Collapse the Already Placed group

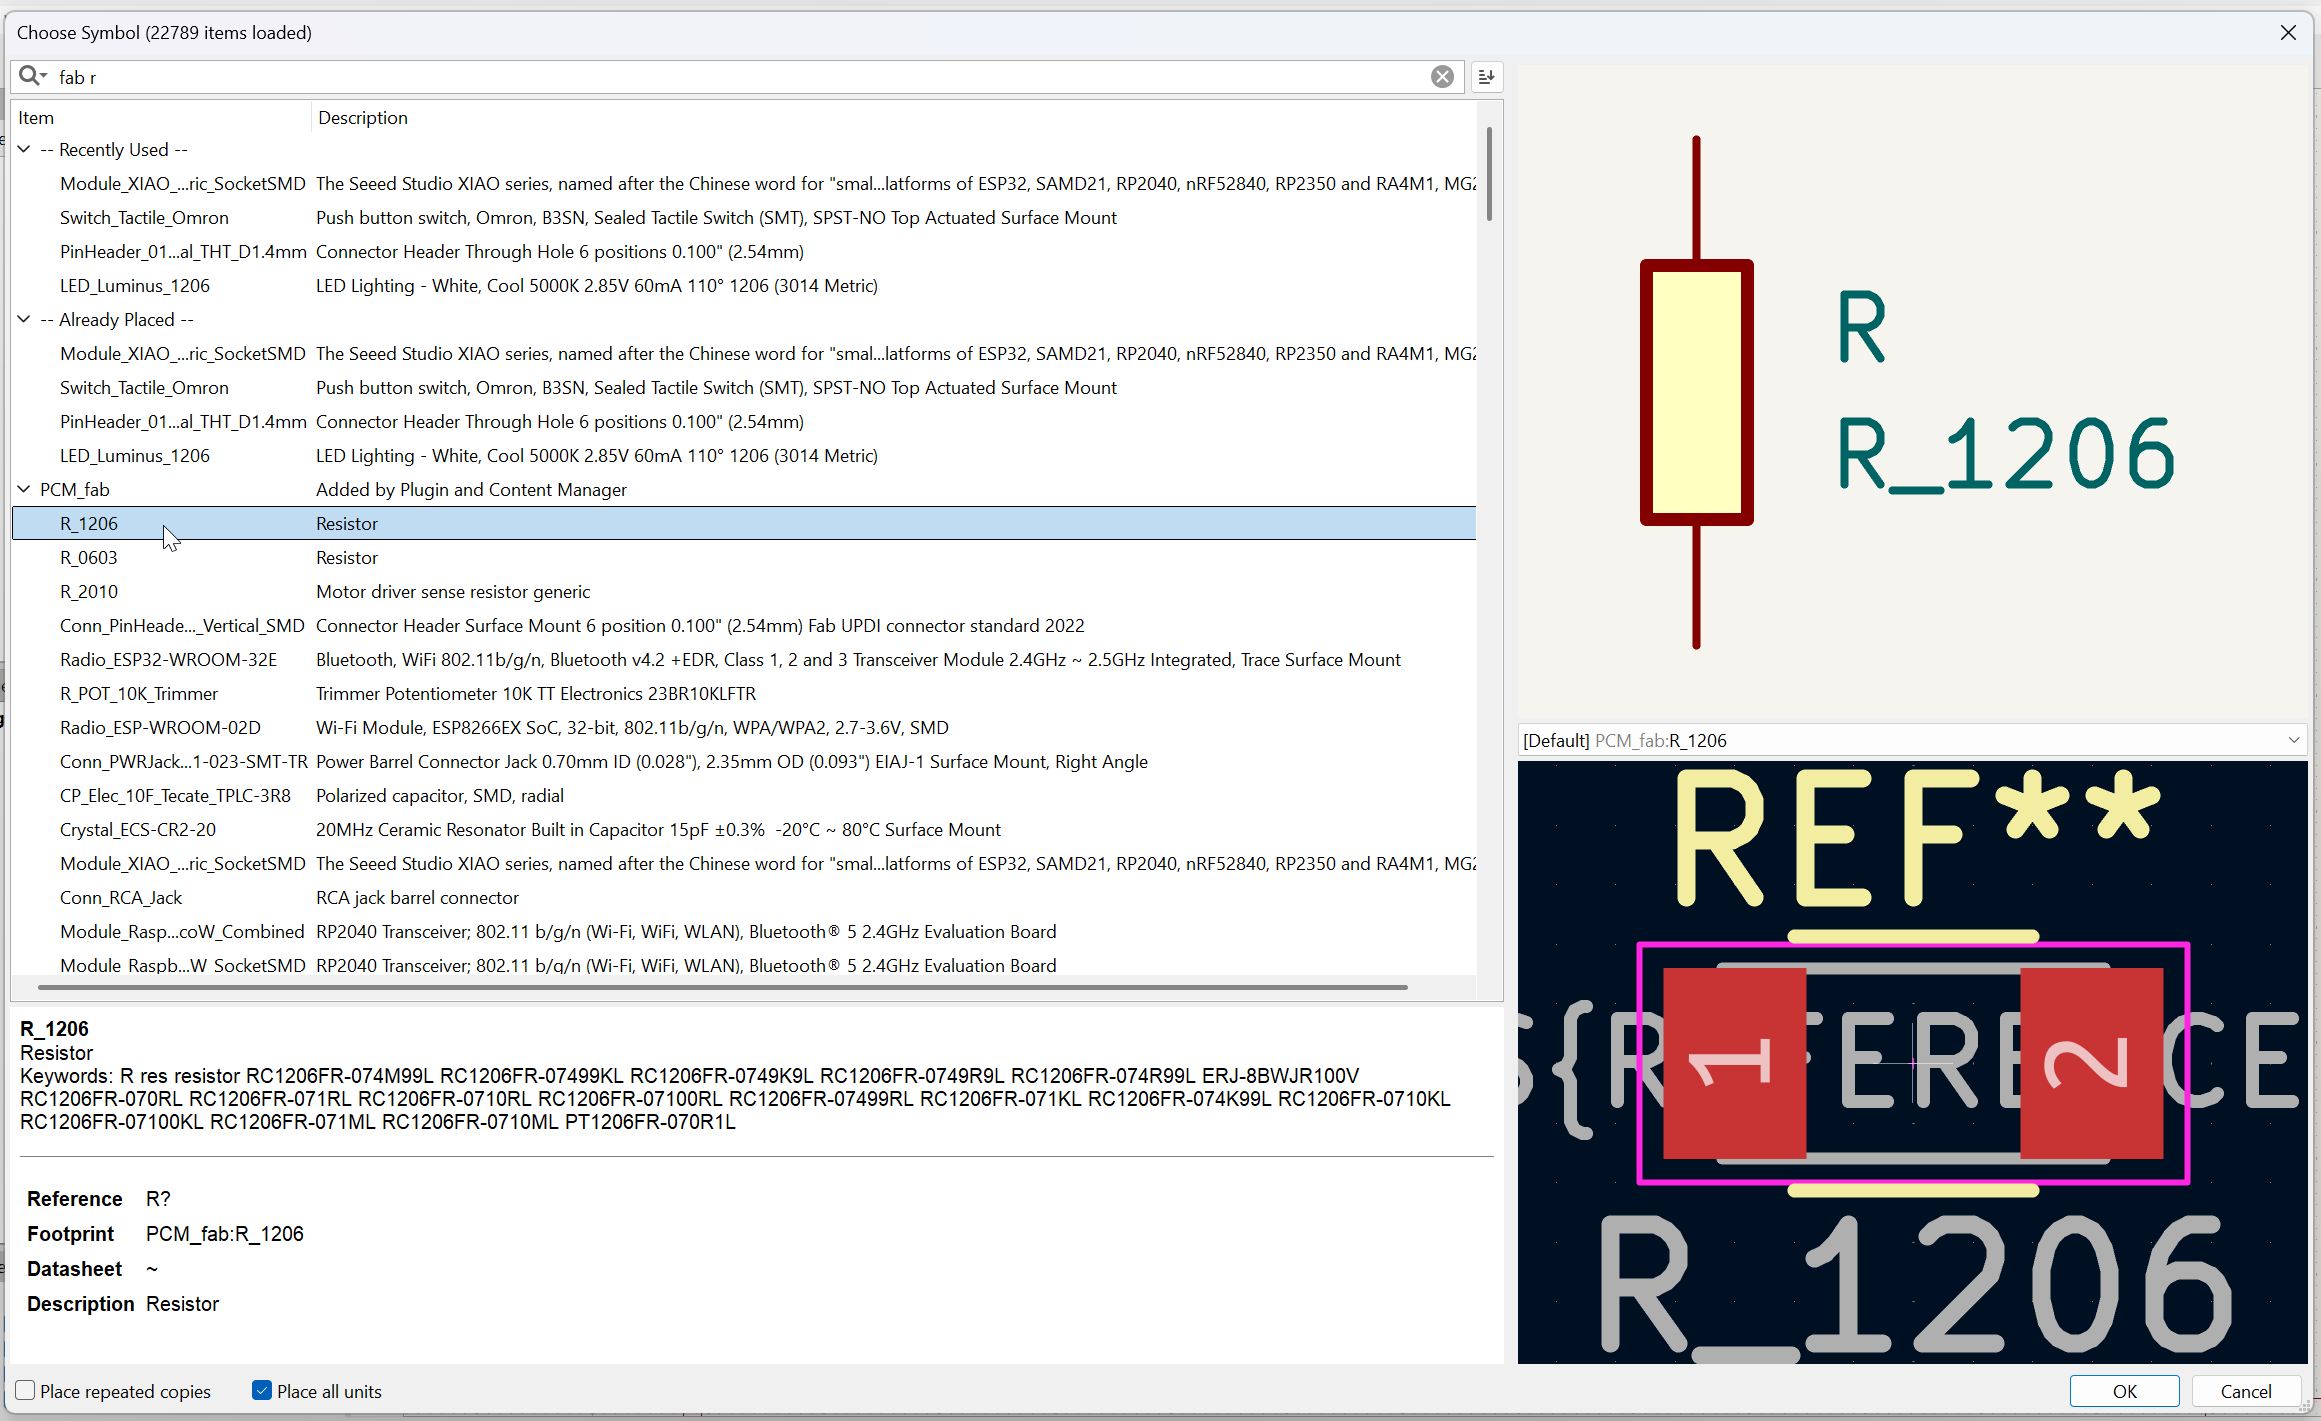coord(24,319)
